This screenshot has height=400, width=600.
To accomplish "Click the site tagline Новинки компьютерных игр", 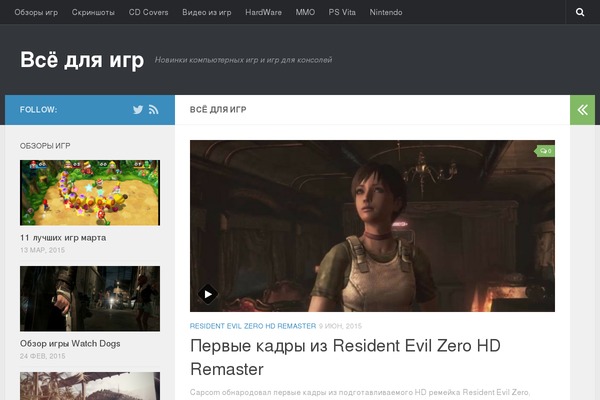I will 243,60.
